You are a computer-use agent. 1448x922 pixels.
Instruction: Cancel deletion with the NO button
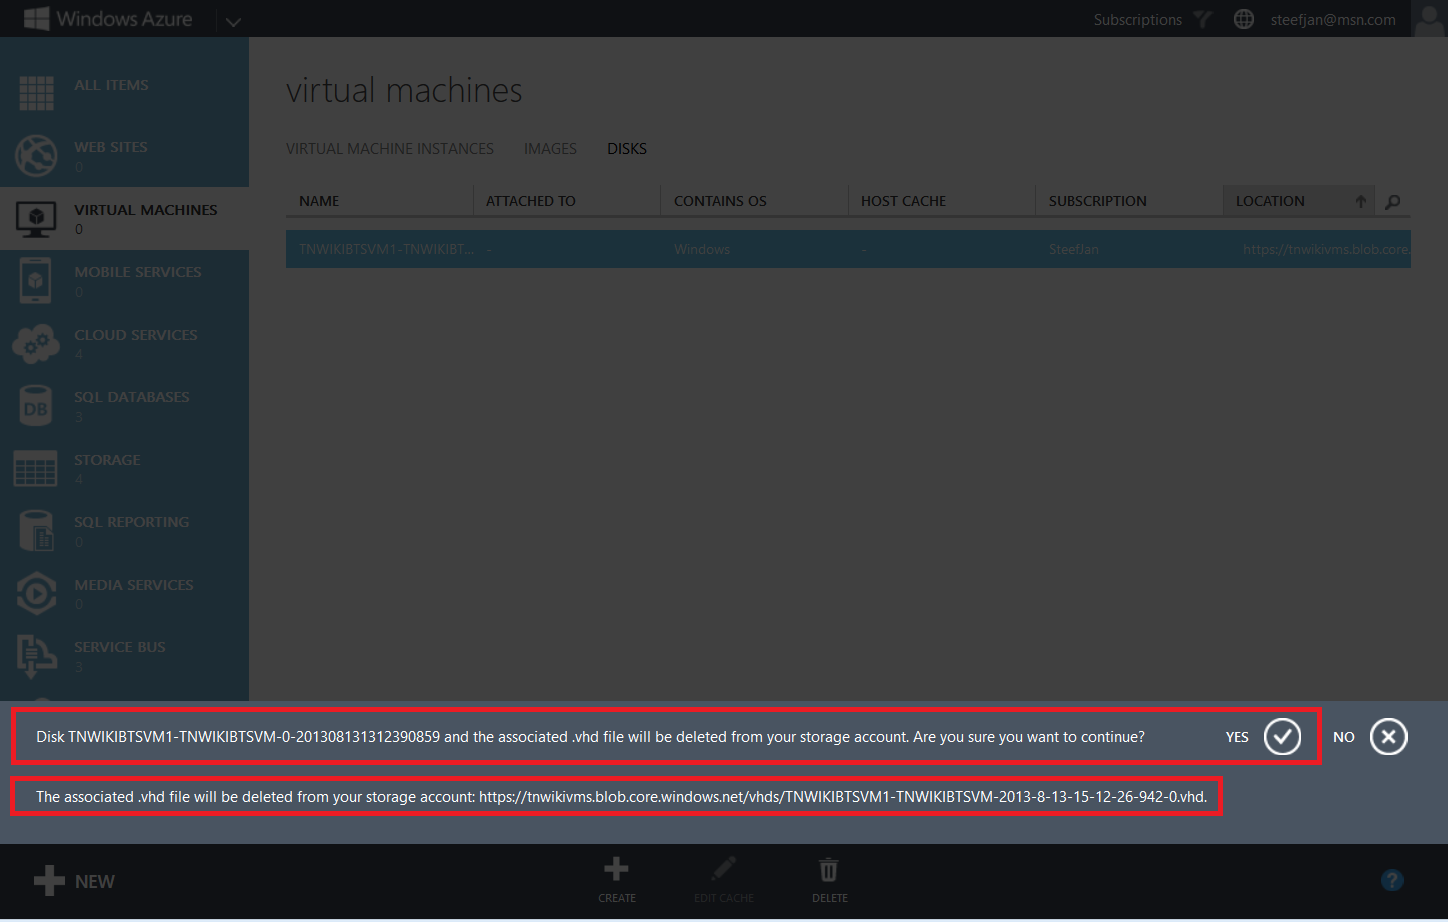pyautogui.click(x=1388, y=737)
